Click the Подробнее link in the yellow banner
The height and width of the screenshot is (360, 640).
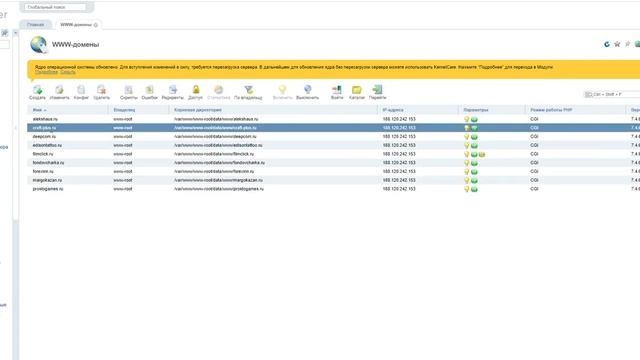tap(47, 72)
